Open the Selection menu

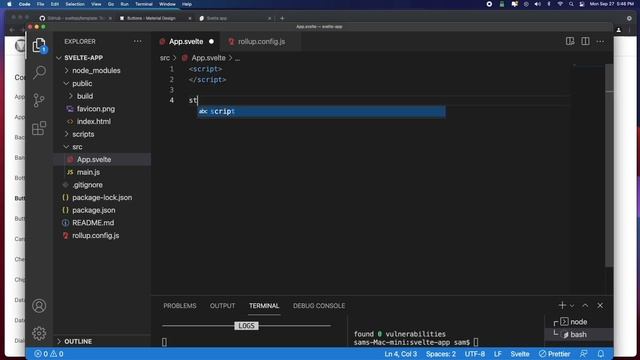pyautogui.click(x=75, y=4)
